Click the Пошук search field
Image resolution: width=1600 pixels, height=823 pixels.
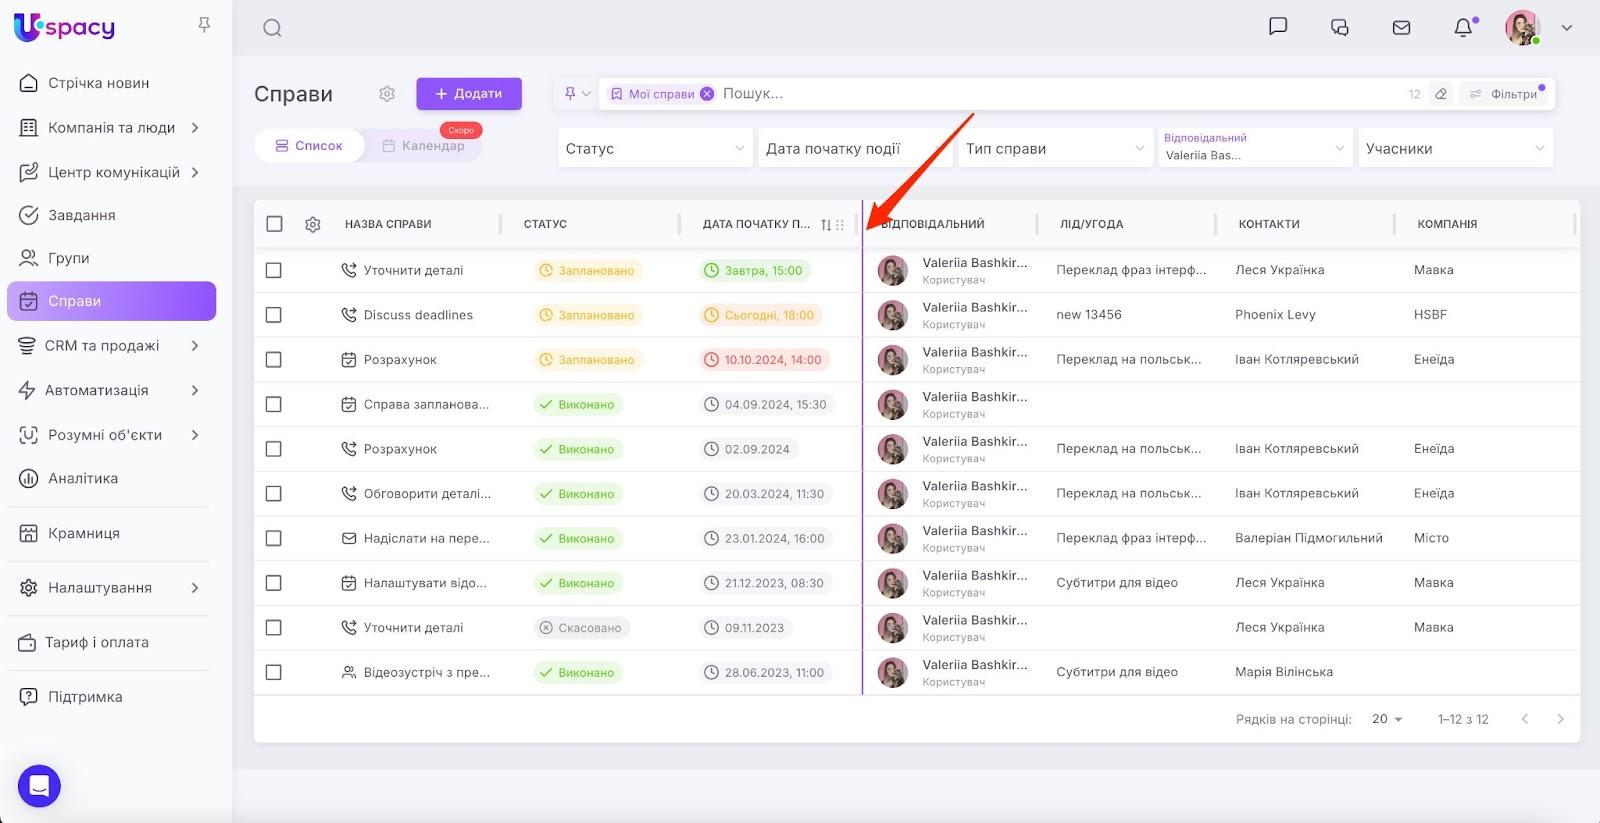coord(1060,94)
